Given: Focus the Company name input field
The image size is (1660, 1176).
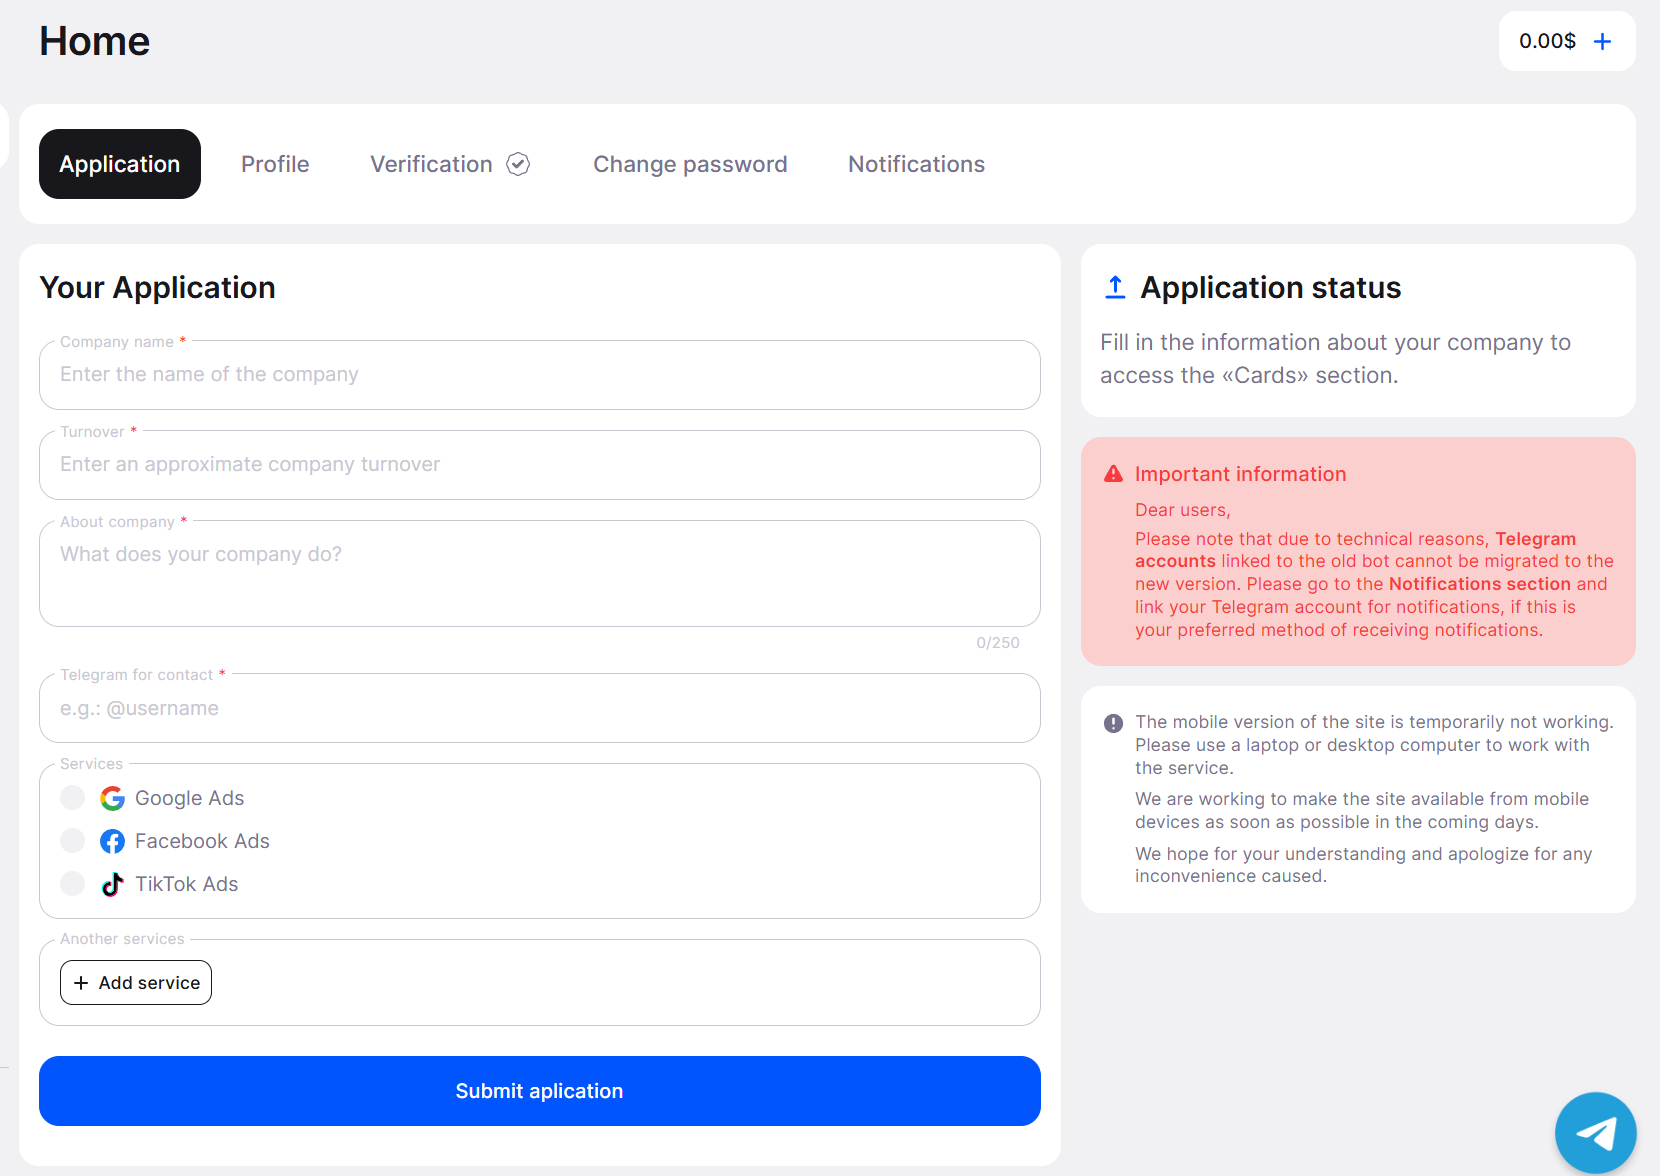Looking at the screenshot, I should (539, 375).
